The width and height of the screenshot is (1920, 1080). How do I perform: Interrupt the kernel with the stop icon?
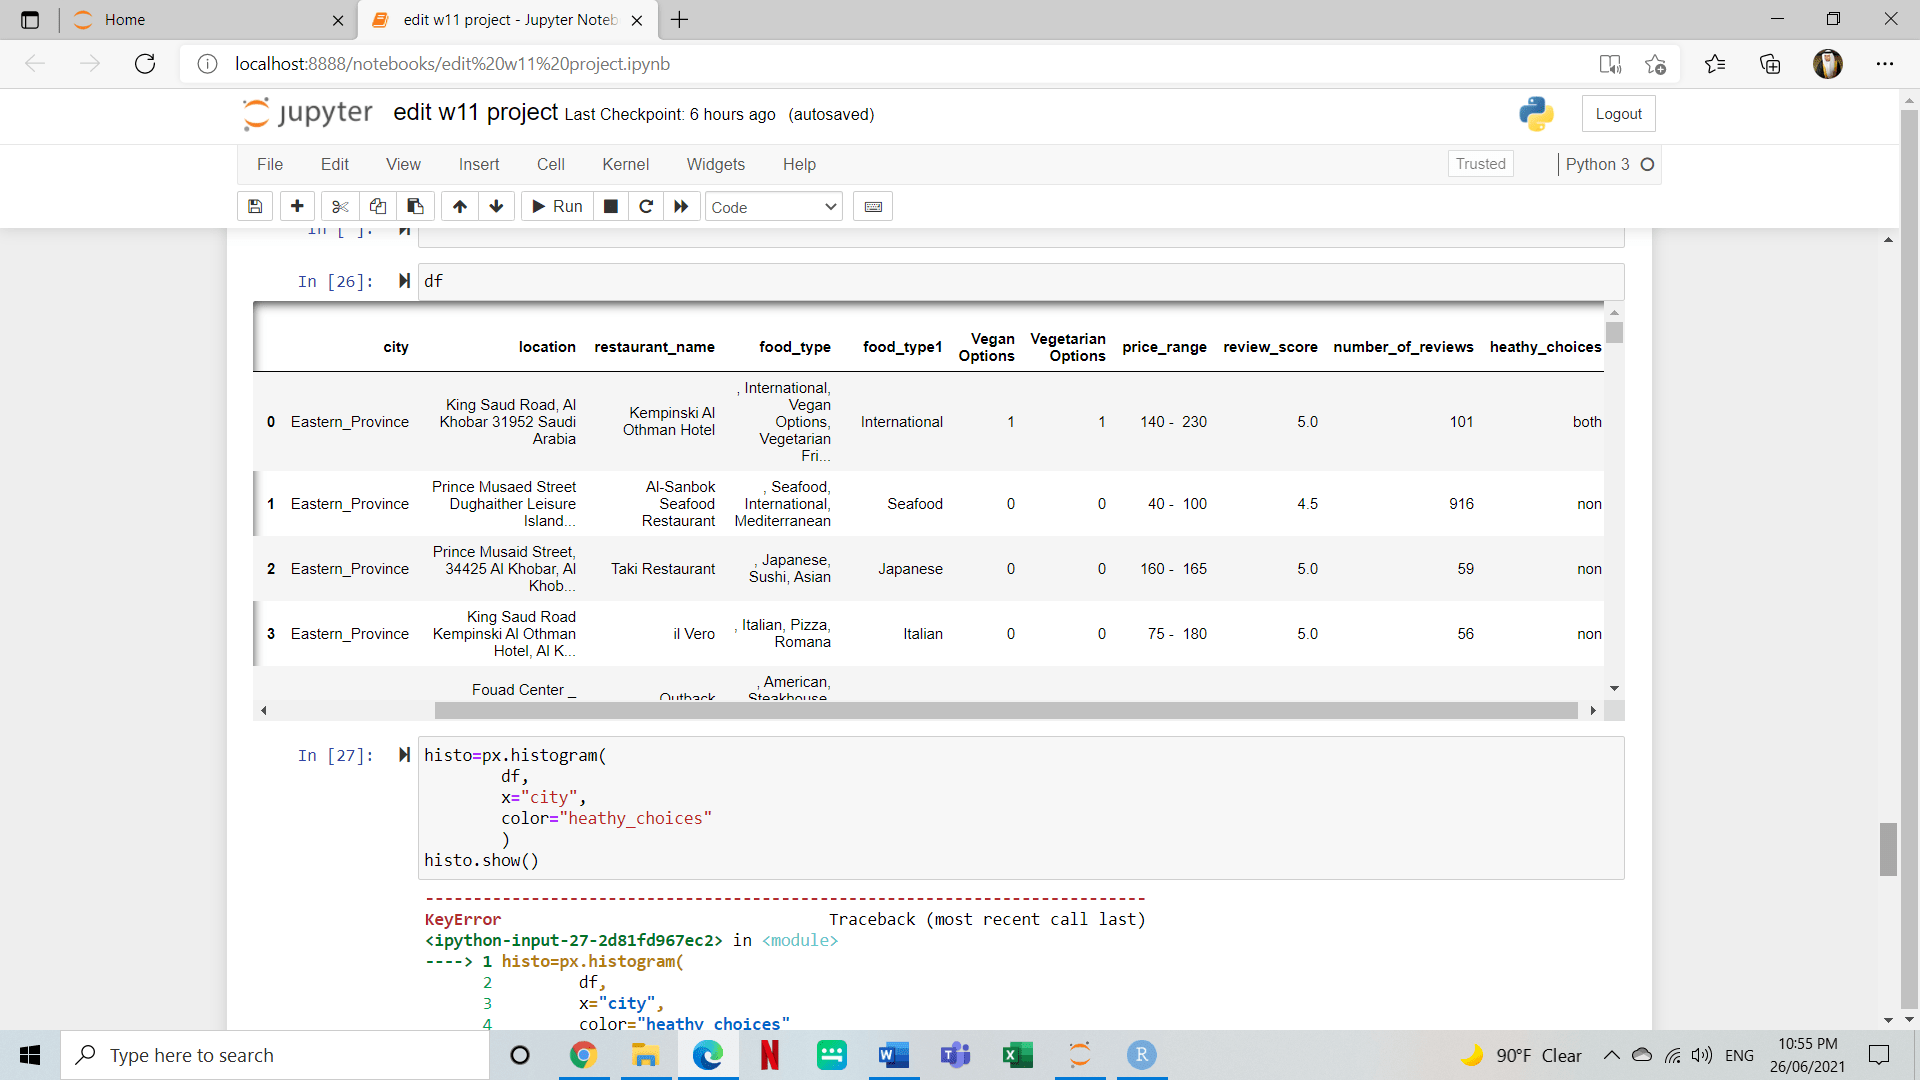pyautogui.click(x=610, y=206)
